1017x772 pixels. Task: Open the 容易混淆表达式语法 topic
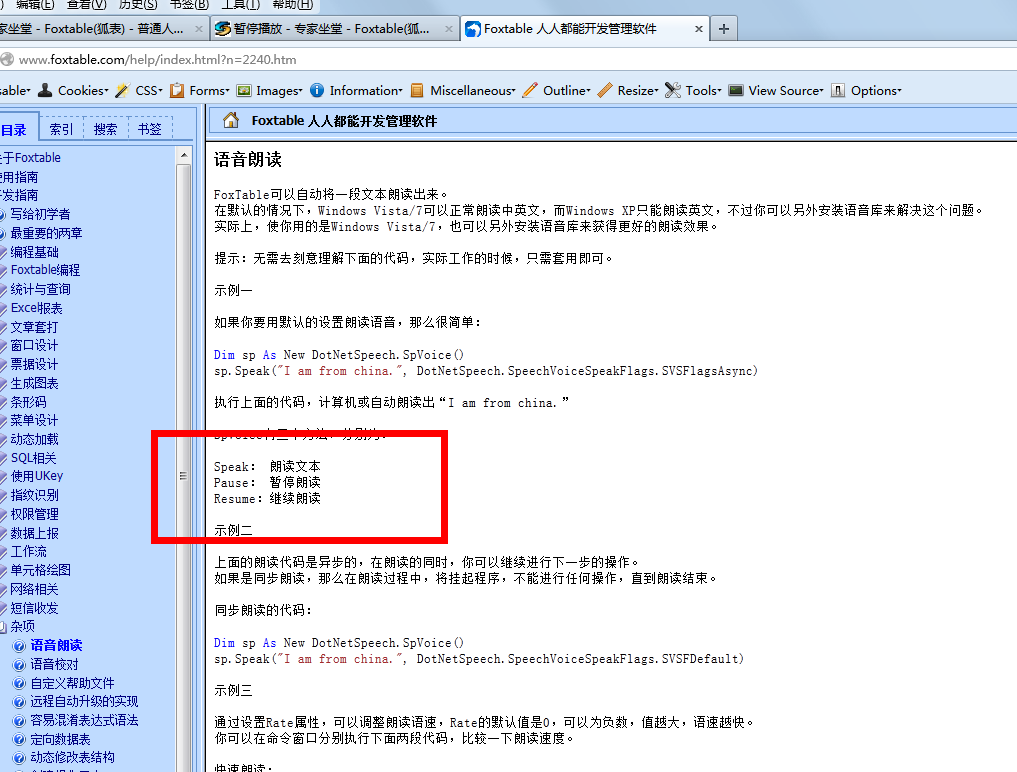[x=84, y=720]
